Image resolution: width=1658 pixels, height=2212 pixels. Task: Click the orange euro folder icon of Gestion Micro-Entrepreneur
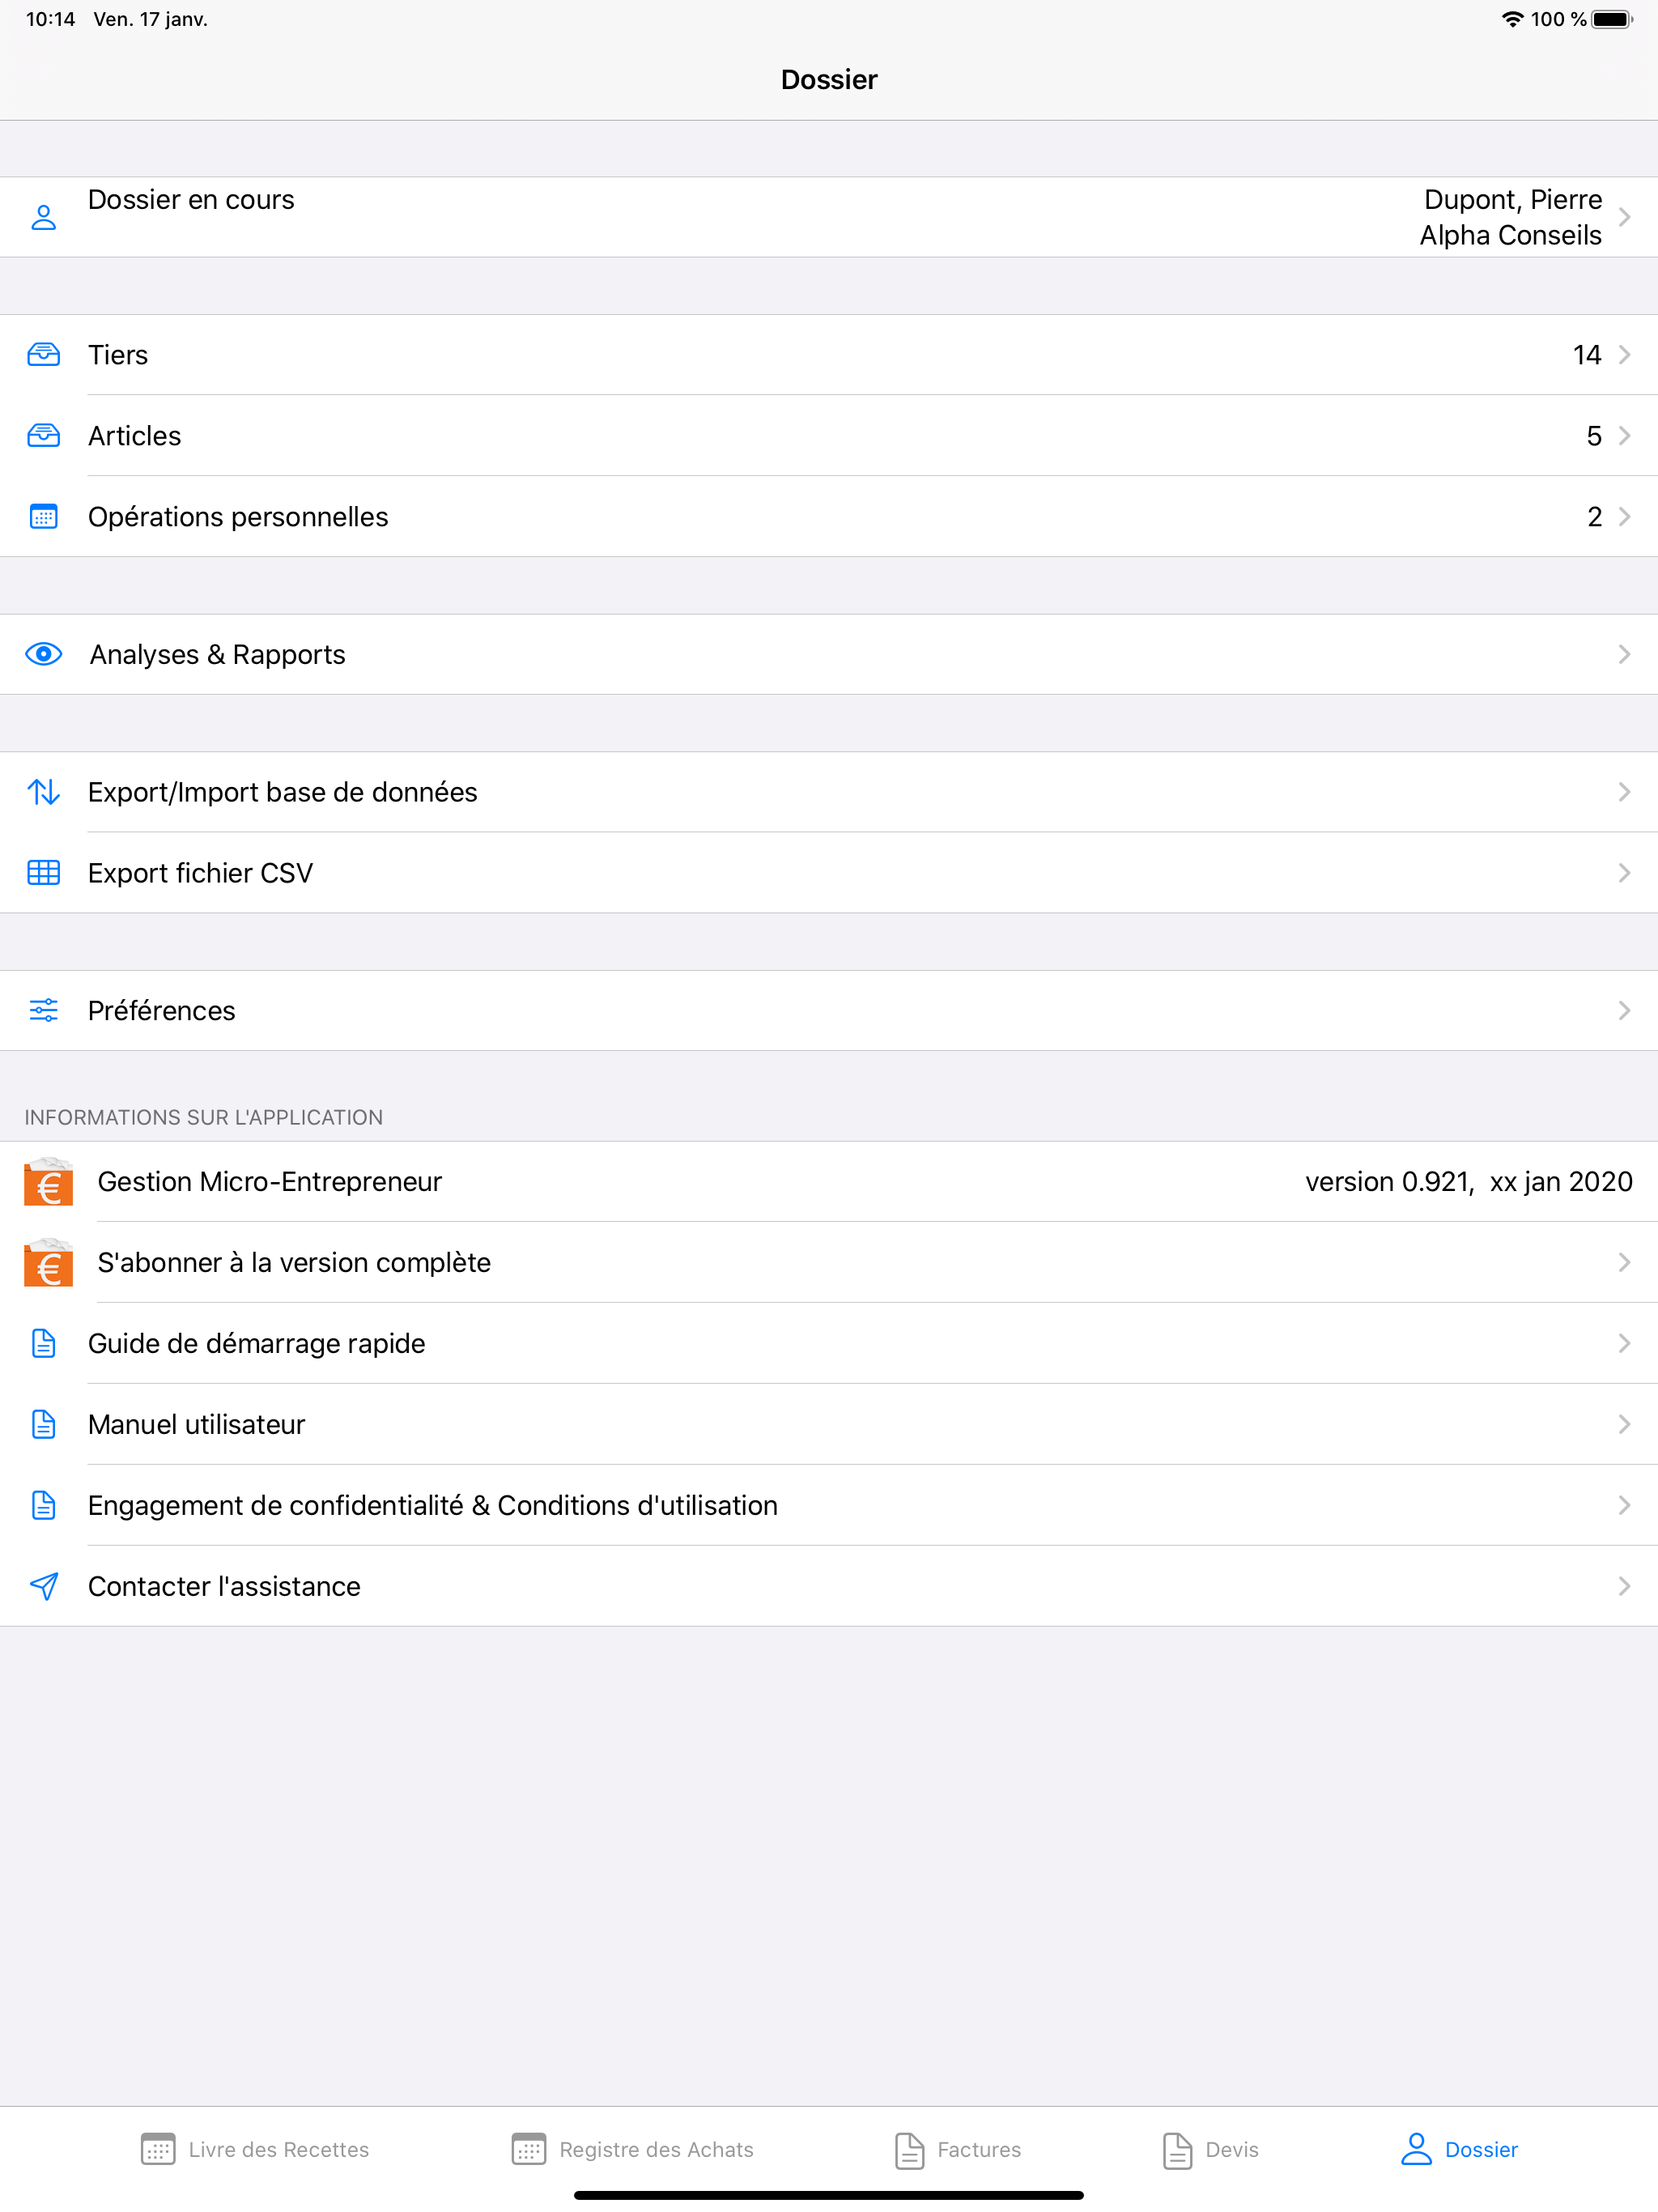(x=48, y=1182)
